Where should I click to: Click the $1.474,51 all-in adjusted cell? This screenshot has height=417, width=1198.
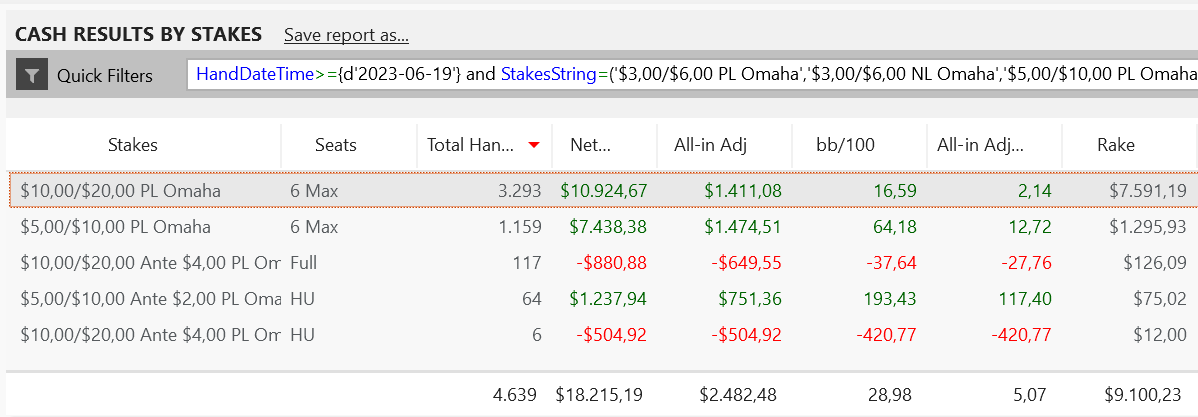pos(743,227)
